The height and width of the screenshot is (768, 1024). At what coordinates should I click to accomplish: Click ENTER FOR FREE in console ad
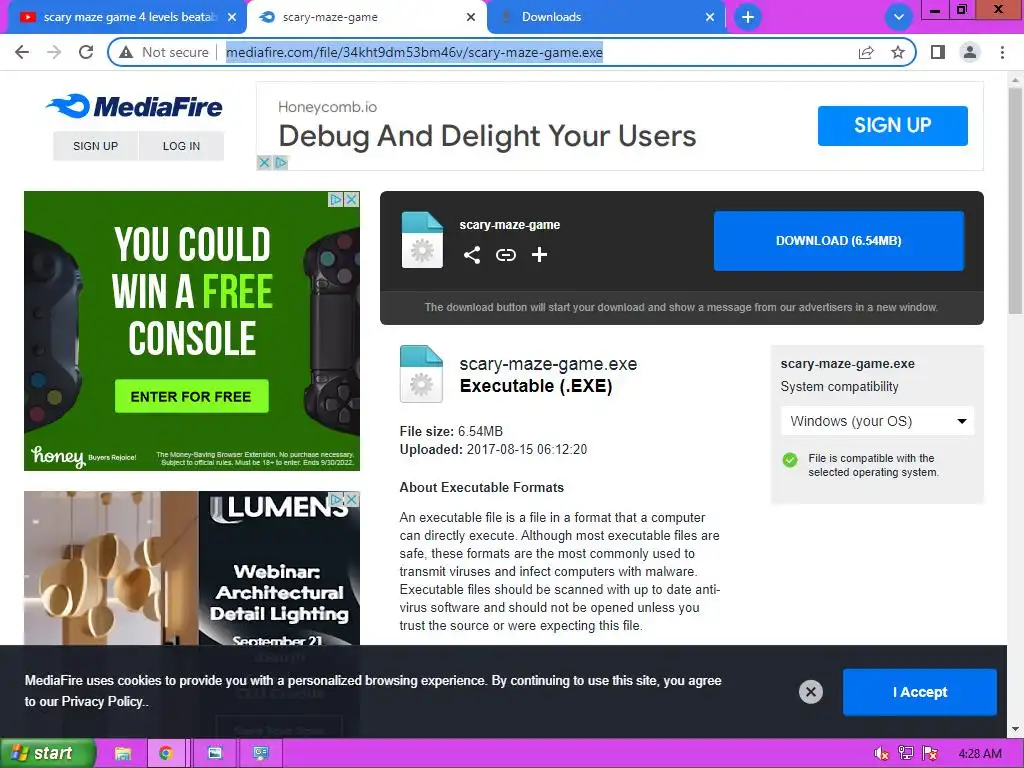pyautogui.click(x=191, y=396)
